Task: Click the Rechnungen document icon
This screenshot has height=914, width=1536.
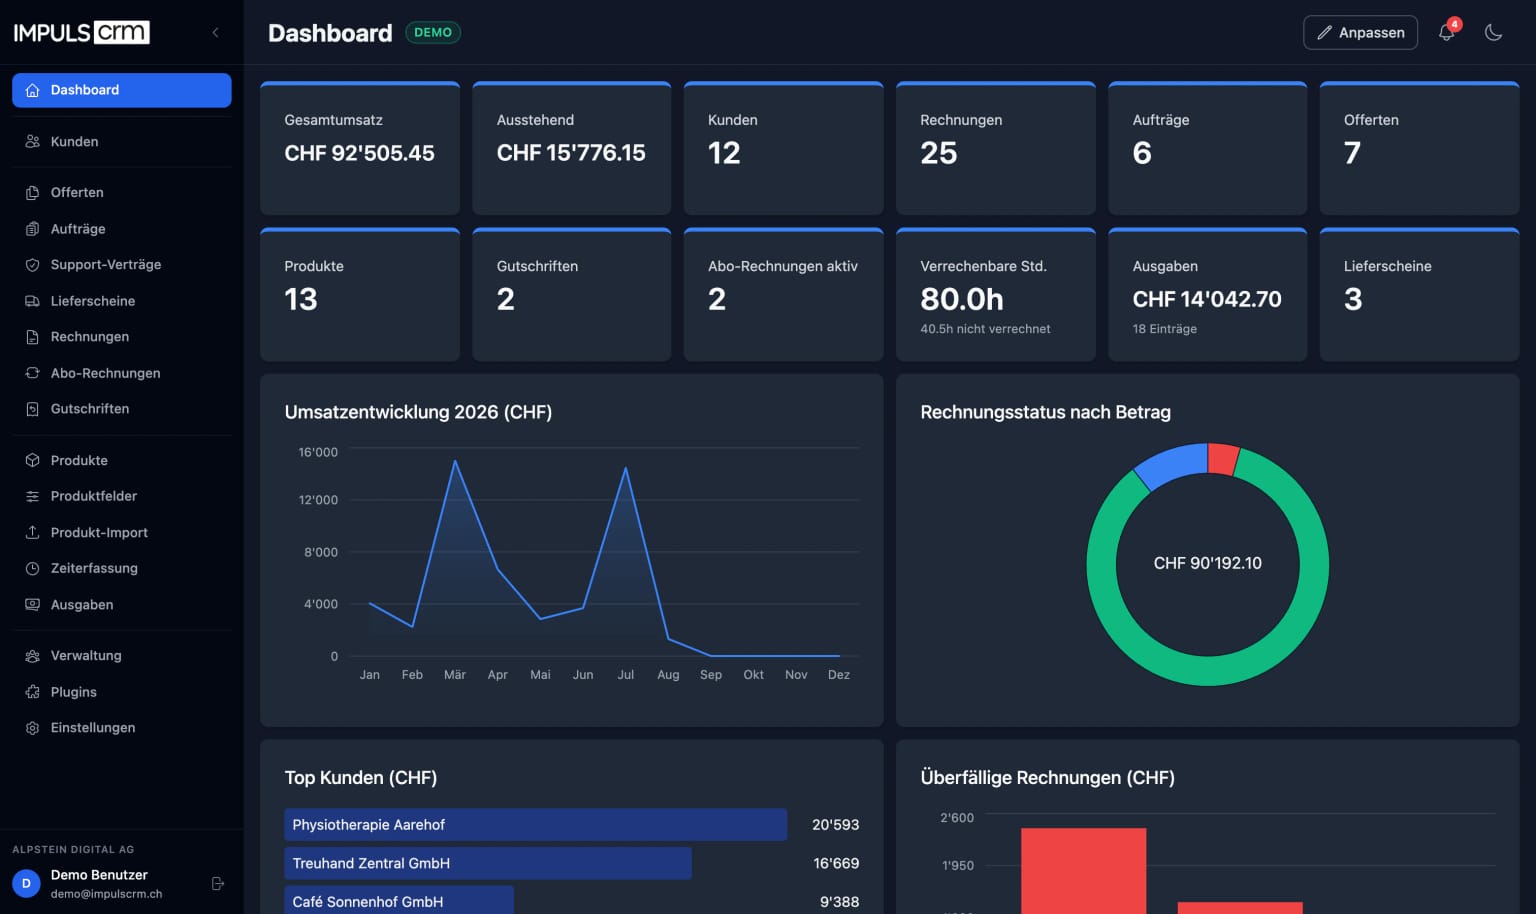Action: [32, 337]
